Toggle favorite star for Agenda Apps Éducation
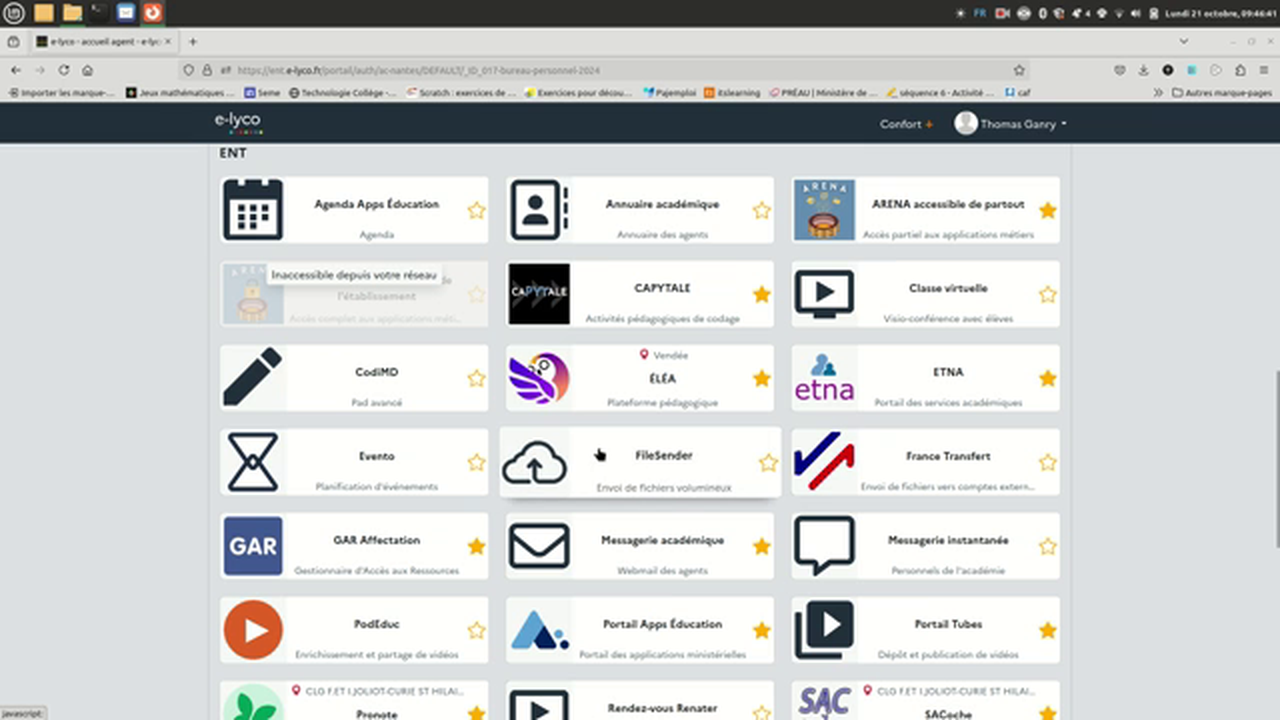Viewport: 1280px width, 720px height. 476,211
